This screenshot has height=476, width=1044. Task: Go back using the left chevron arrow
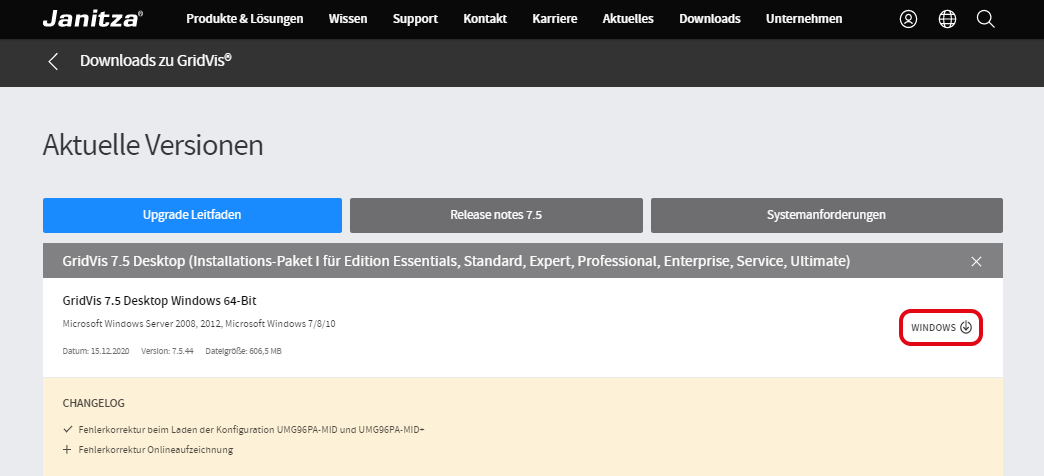click(x=53, y=62)
